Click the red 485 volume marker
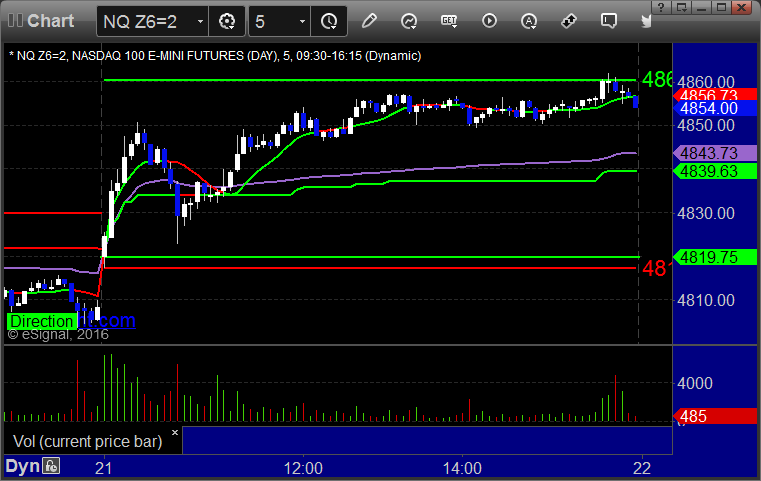Image resolution: width=761 pixels, height=481 pixels. click(715, 416)
